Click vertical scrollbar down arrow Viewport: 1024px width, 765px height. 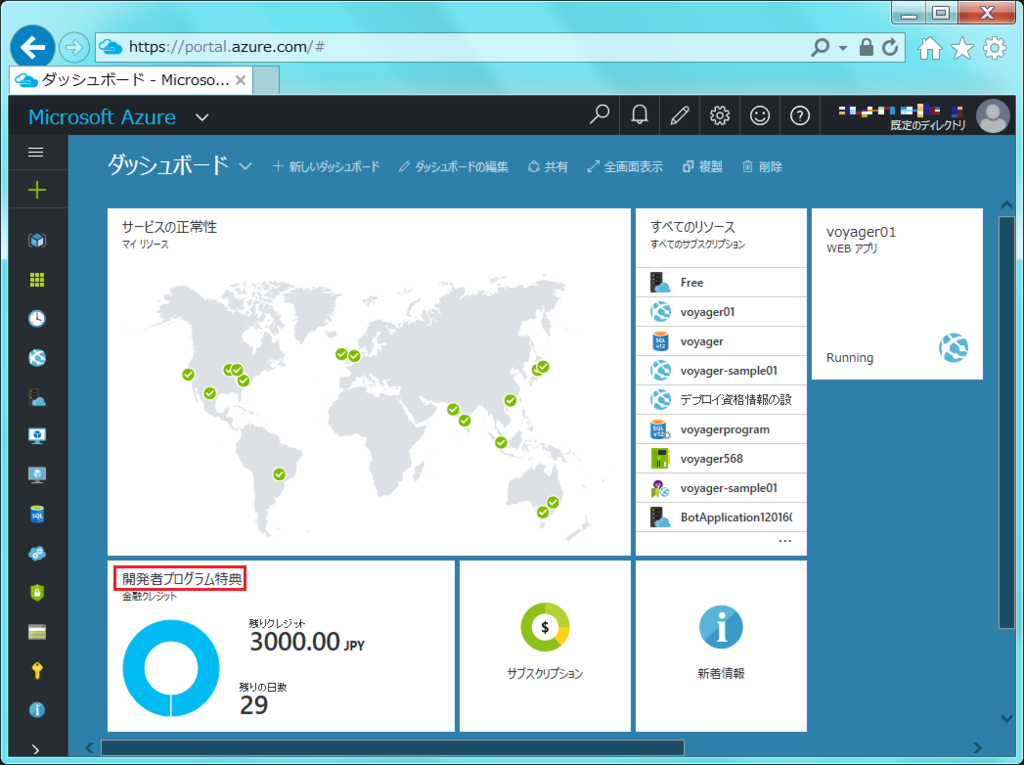(x=1006, y=718)
